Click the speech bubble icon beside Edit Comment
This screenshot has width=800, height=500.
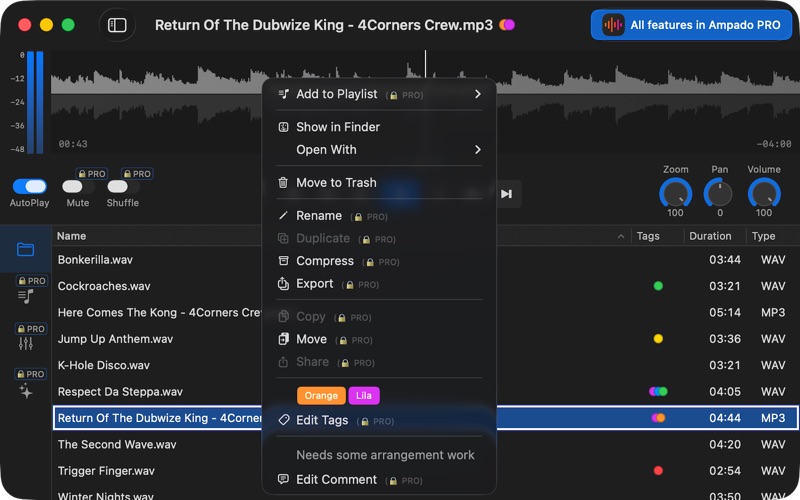[x=283, y=479]
